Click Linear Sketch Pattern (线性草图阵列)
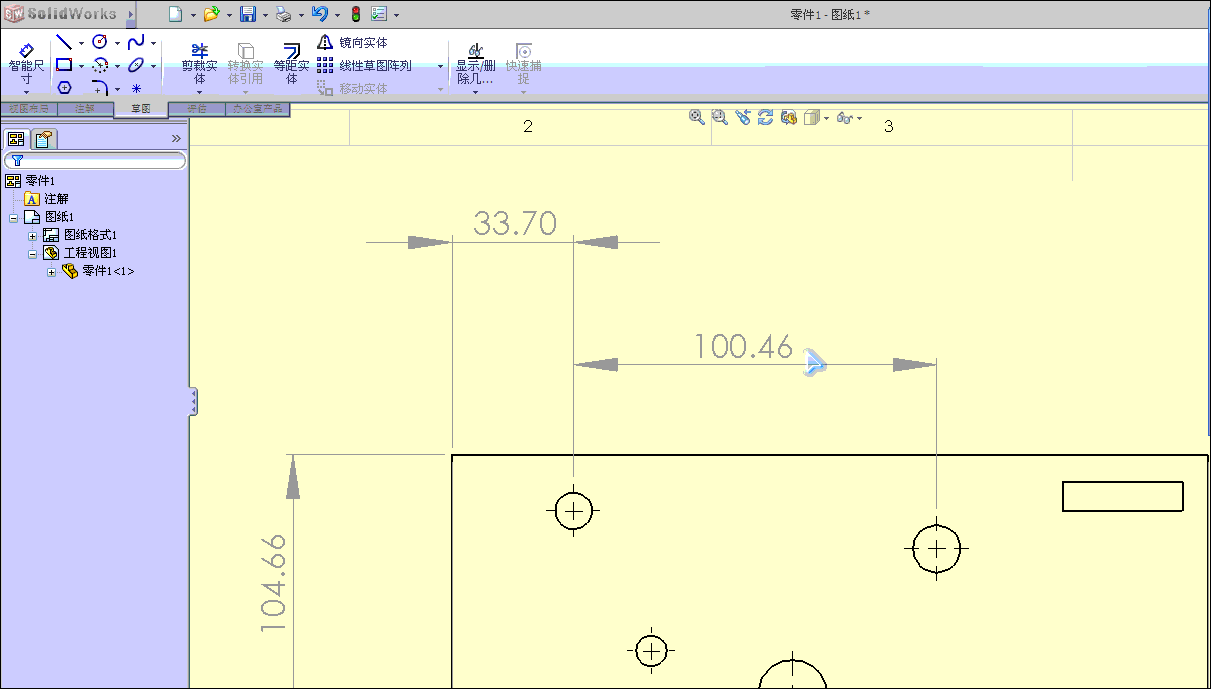Screen dimensions: 1211x689 pyautogui.click(x=364, y=65)
